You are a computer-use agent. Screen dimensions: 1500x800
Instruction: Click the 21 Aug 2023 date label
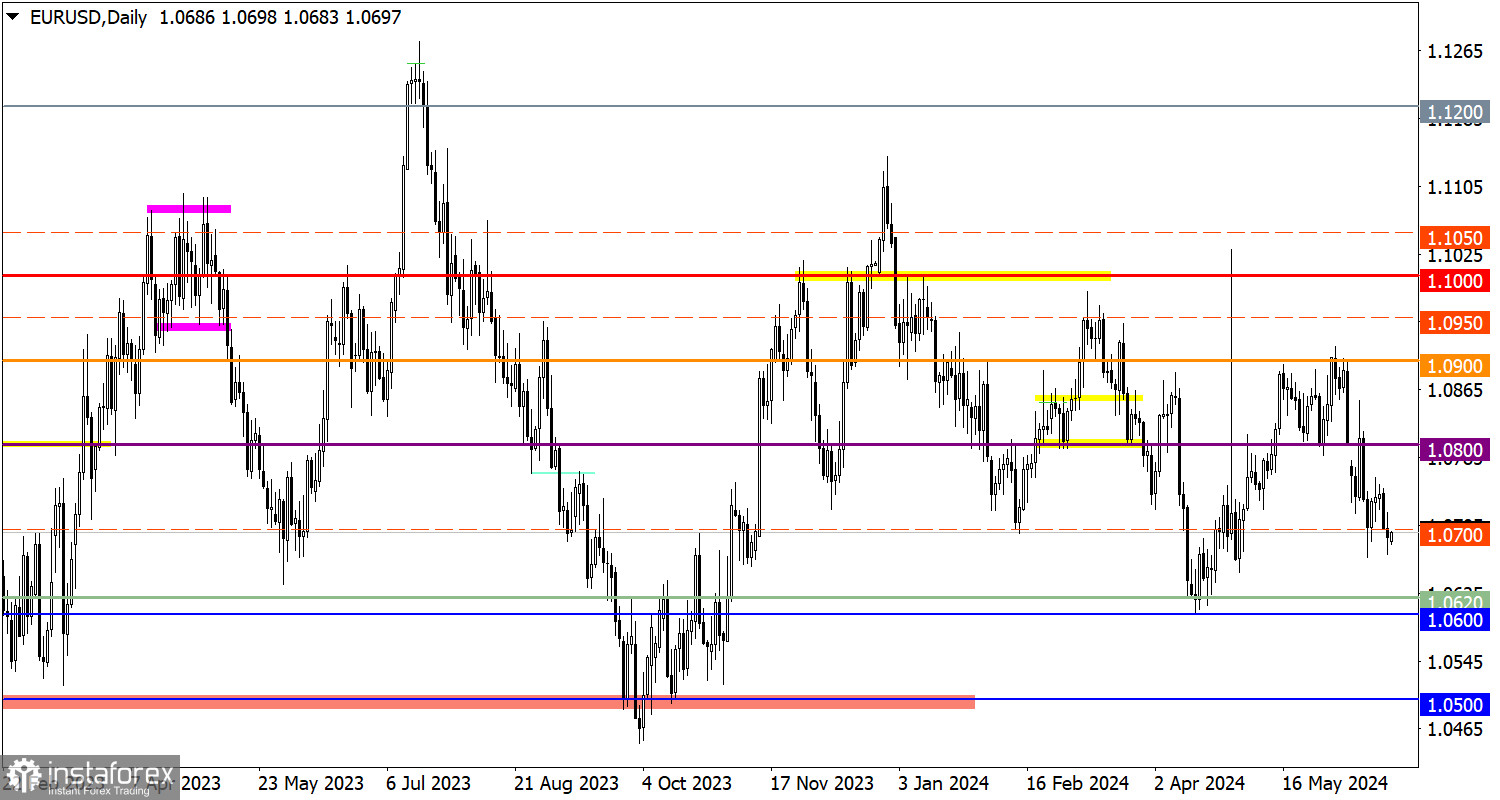point(566,782)
